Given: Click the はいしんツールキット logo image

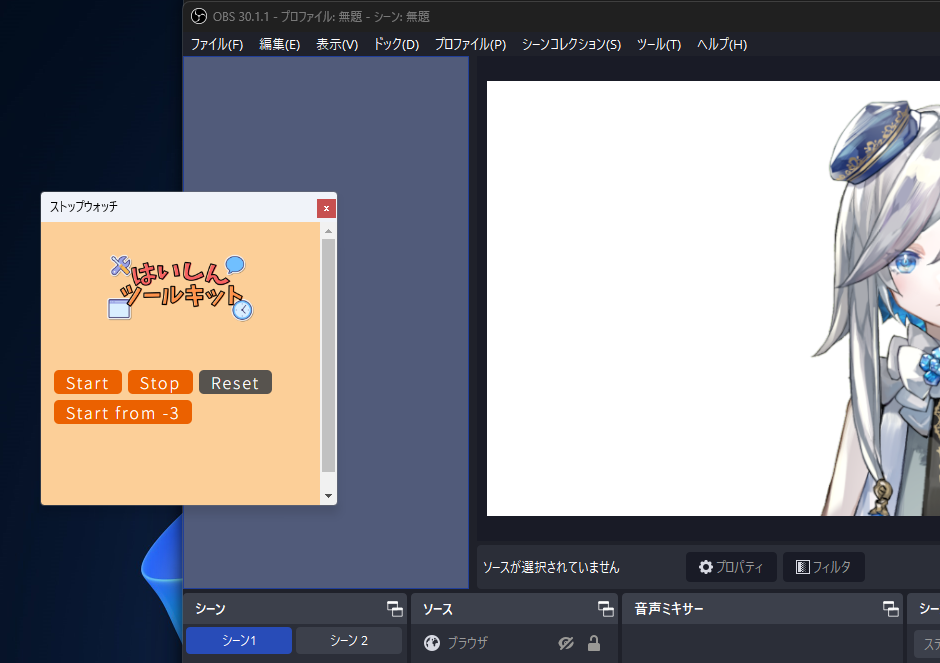Looking at the screenshot, I should (x=180, y=287).
